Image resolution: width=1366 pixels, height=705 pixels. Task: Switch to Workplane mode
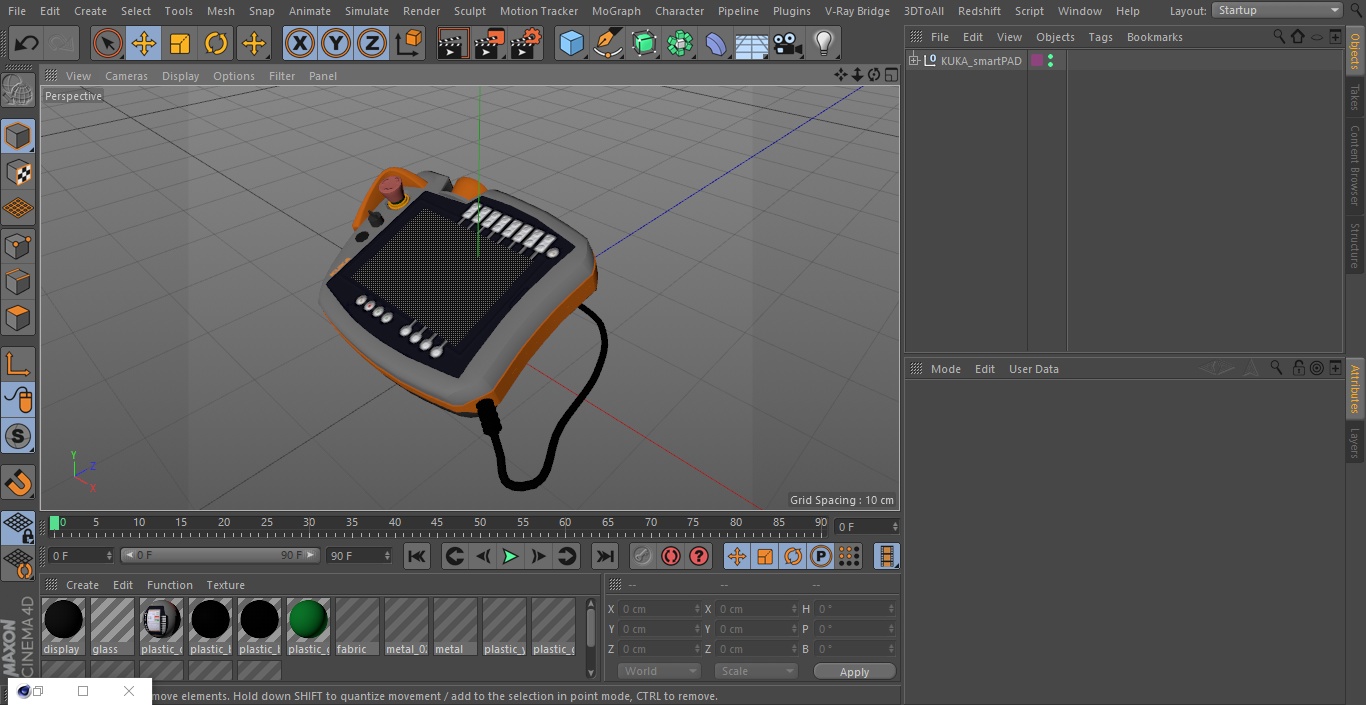pyautogui.click(x=18, y=209)
